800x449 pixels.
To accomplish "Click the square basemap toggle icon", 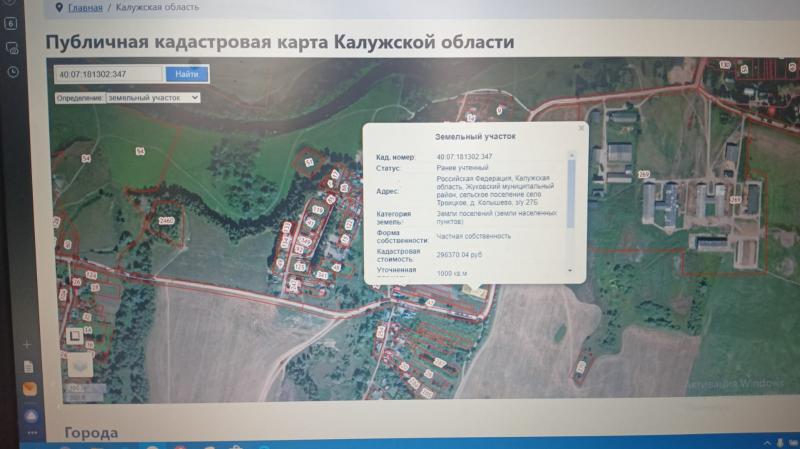I will pos(77,336).
